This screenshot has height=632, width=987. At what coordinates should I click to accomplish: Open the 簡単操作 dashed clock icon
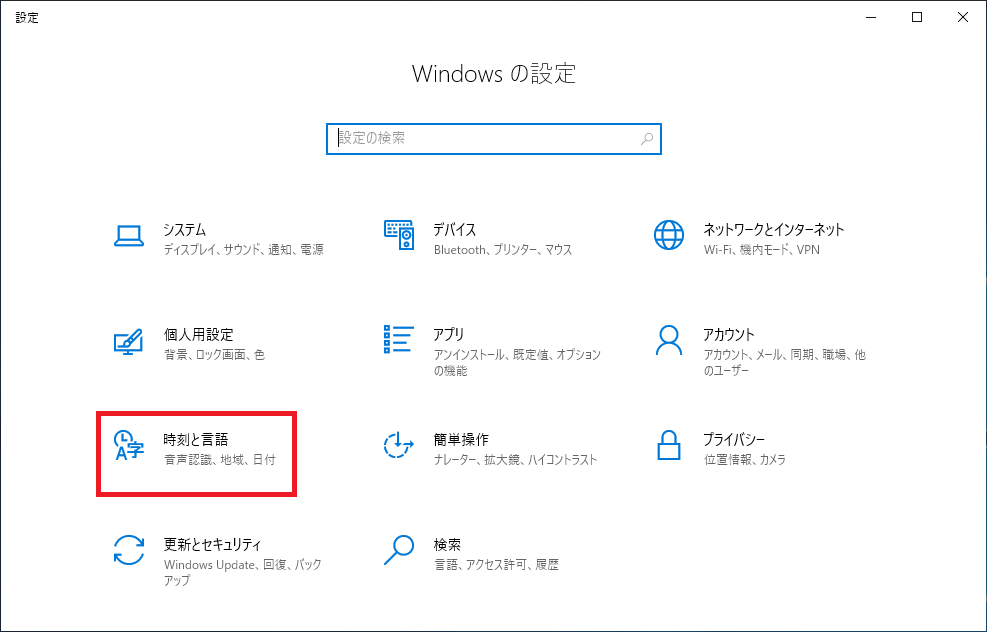pyautogui.click(x=399, y=445)
